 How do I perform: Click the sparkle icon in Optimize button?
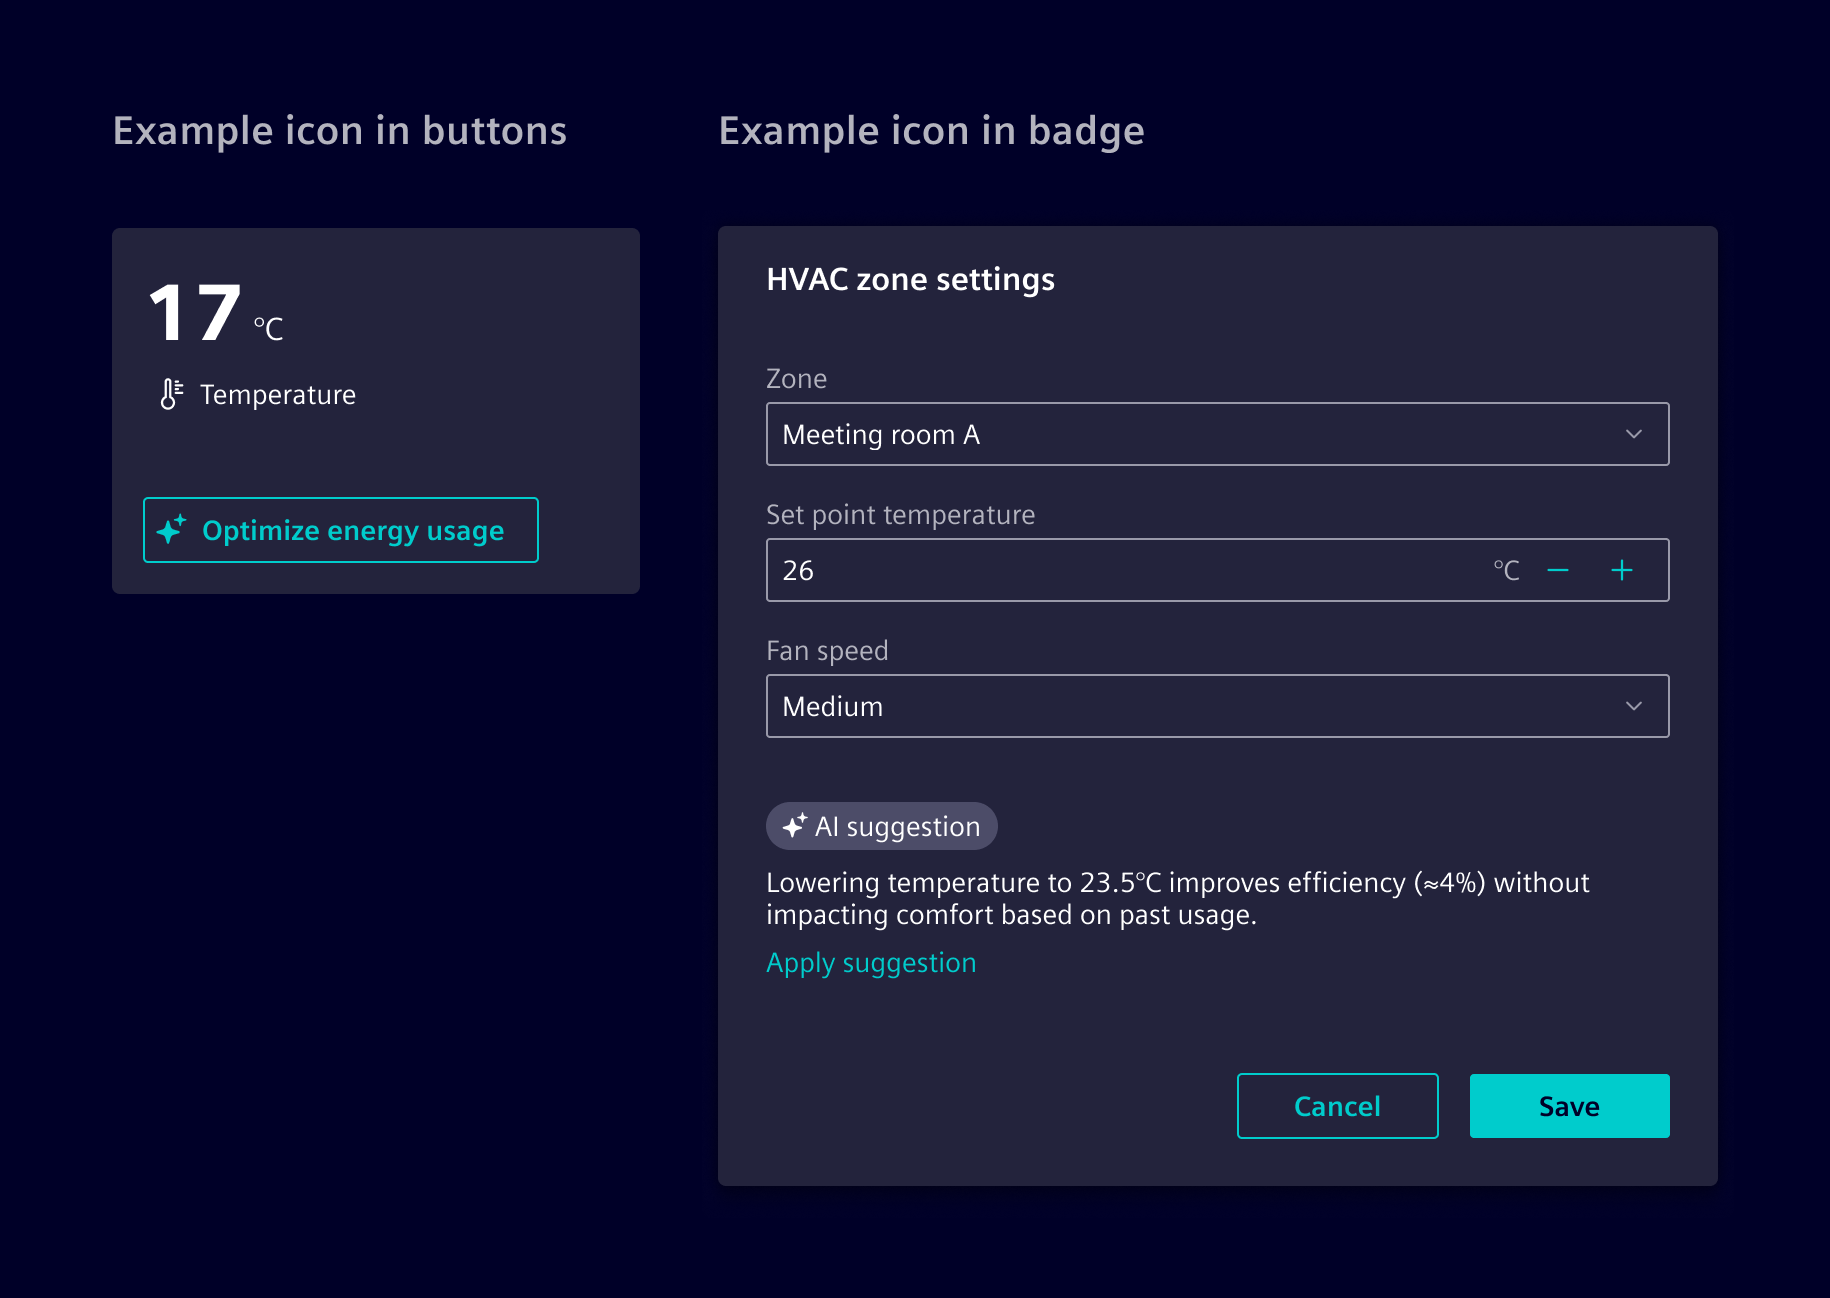pos(172,529)
